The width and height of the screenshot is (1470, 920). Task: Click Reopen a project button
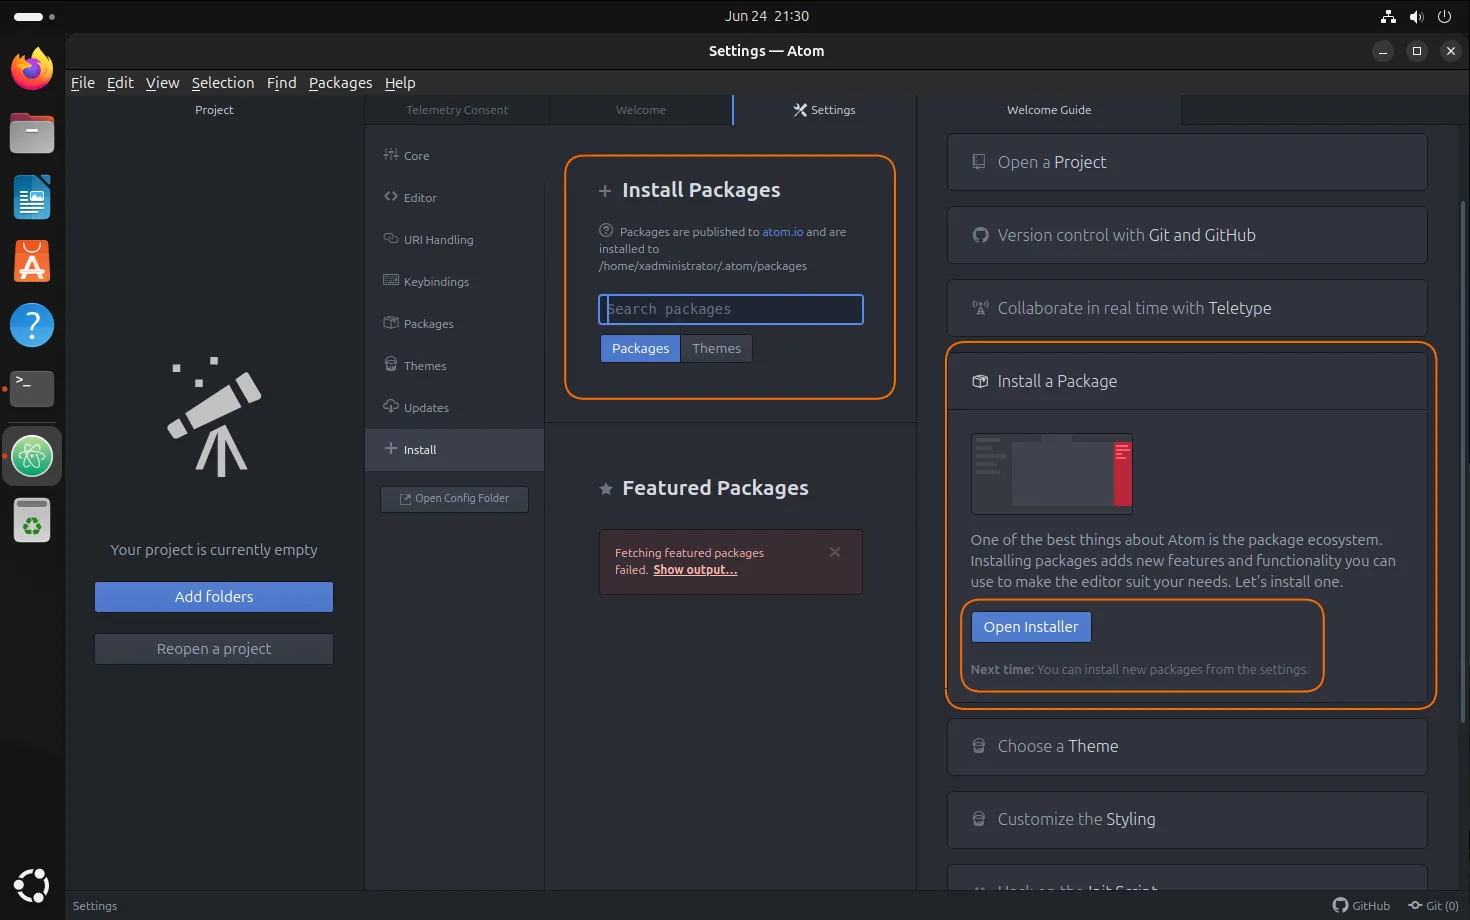(214, 649)
